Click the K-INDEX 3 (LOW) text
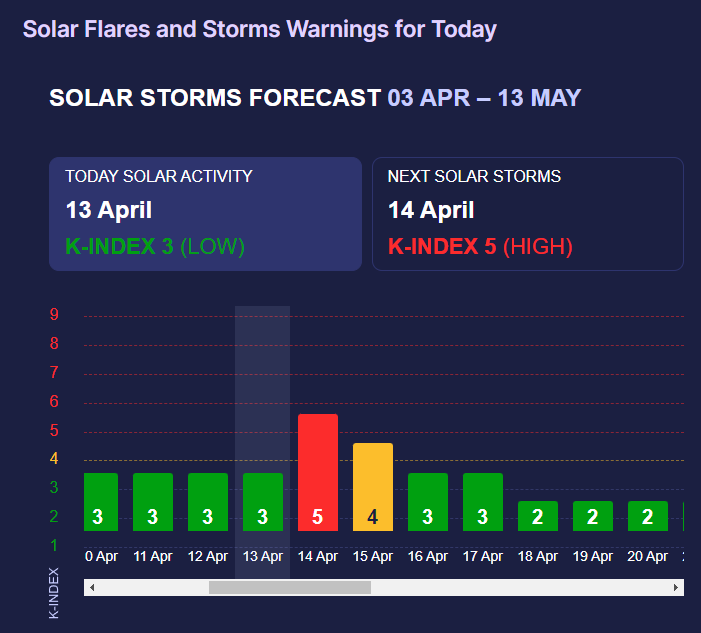Image resolution: width=701 pixels, height=633 pixels. [154, 246]
